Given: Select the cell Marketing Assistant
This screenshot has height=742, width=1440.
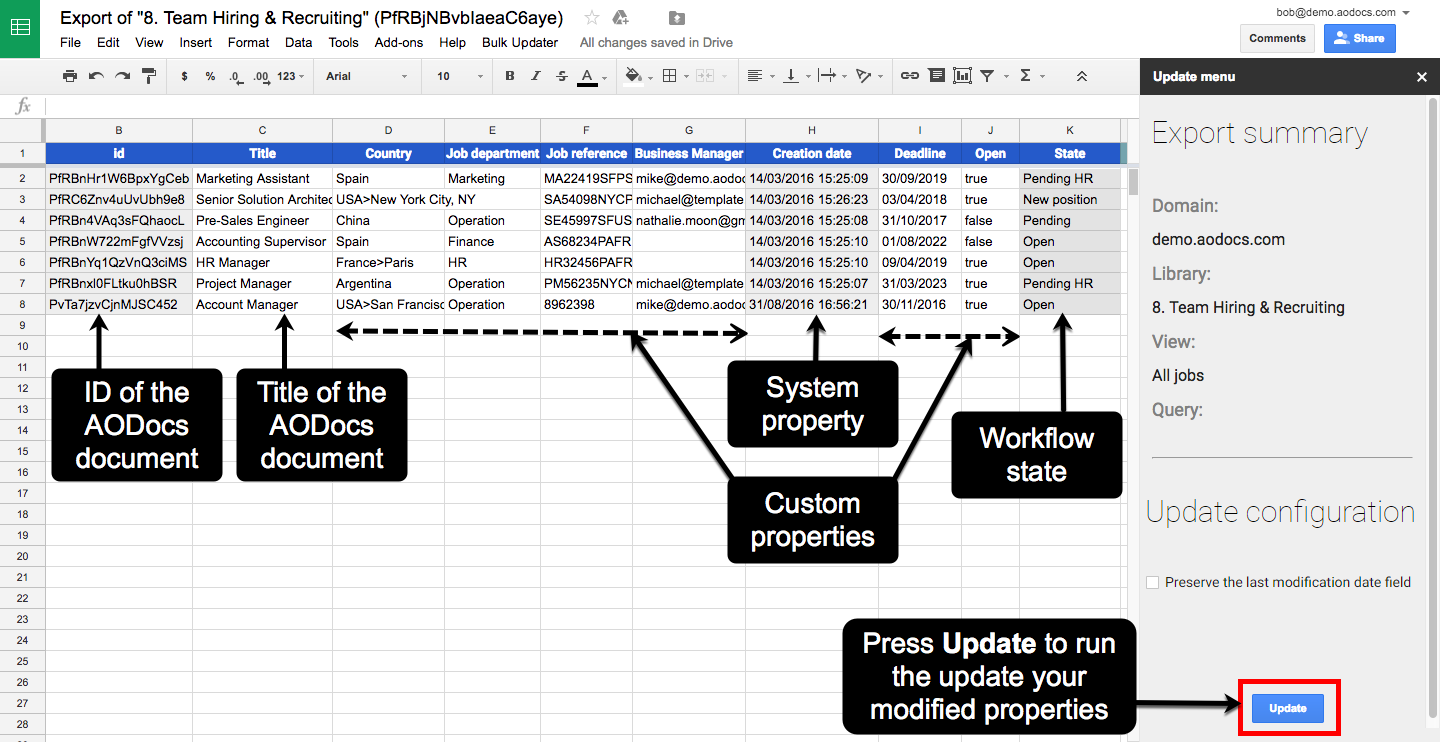Looking at the screenshot, I should [262, 178].
